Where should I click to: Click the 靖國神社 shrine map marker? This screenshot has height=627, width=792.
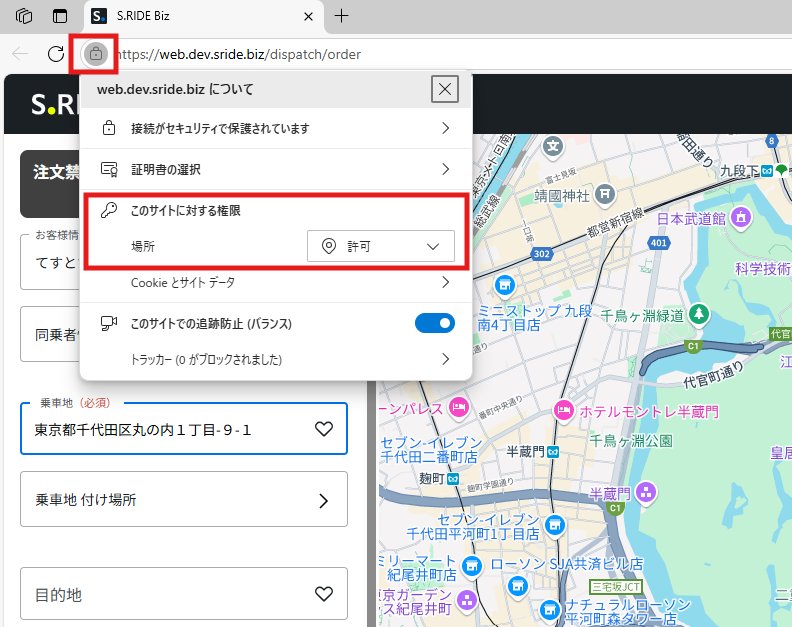pos(605,194)
